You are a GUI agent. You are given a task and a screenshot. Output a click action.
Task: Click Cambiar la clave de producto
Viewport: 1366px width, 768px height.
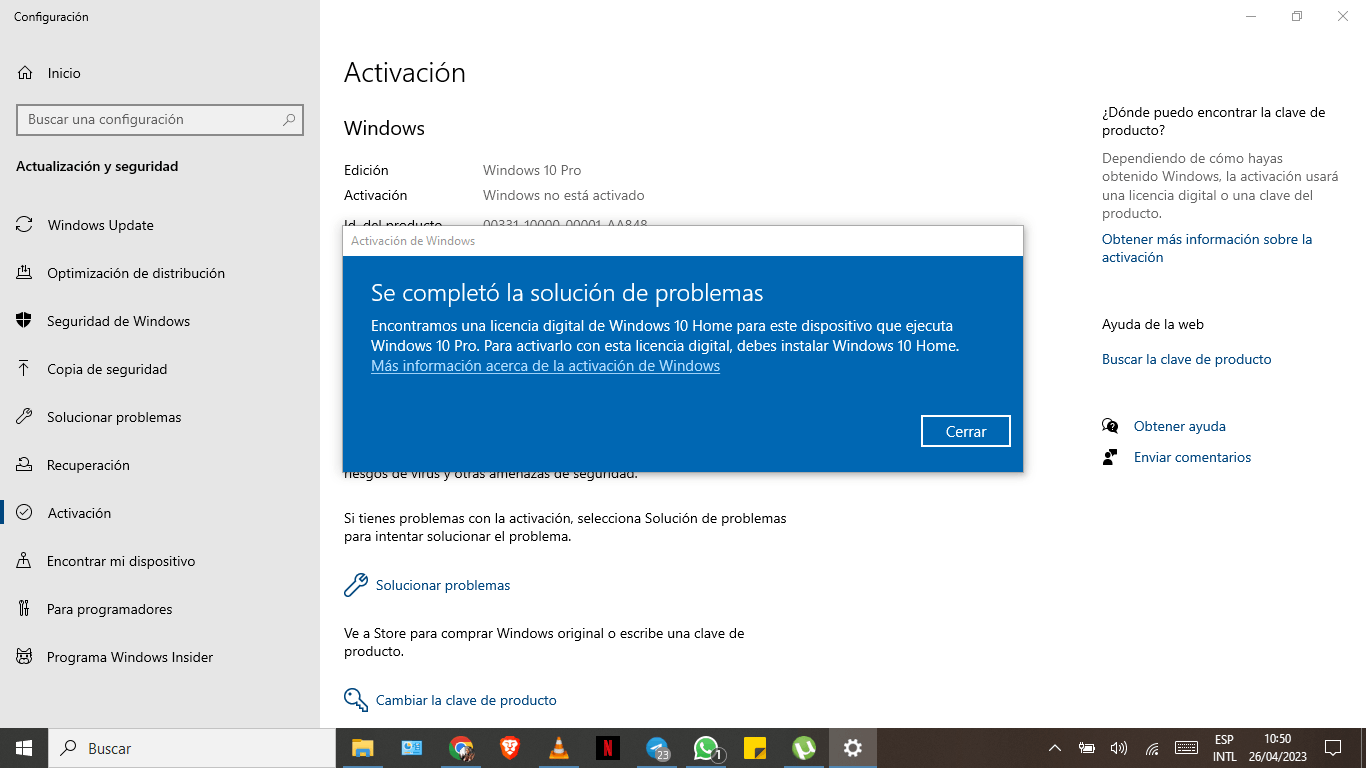pos(450,700)
